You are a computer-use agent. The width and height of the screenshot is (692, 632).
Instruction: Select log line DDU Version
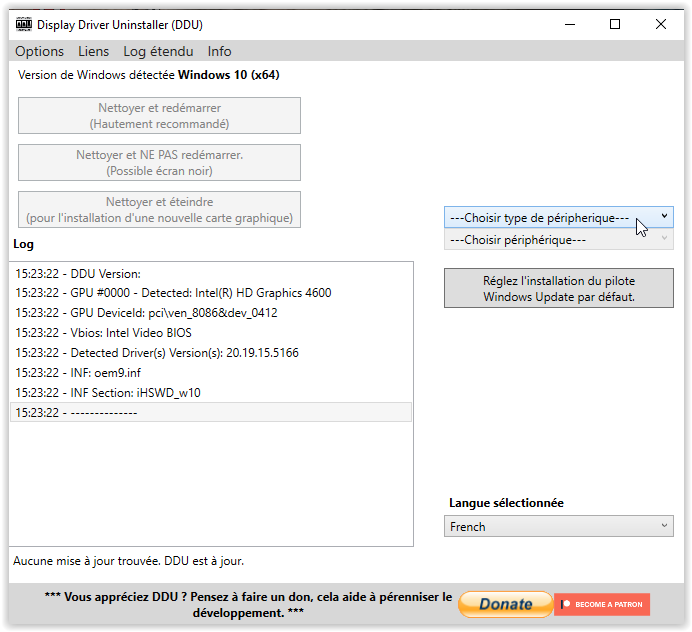211,274
